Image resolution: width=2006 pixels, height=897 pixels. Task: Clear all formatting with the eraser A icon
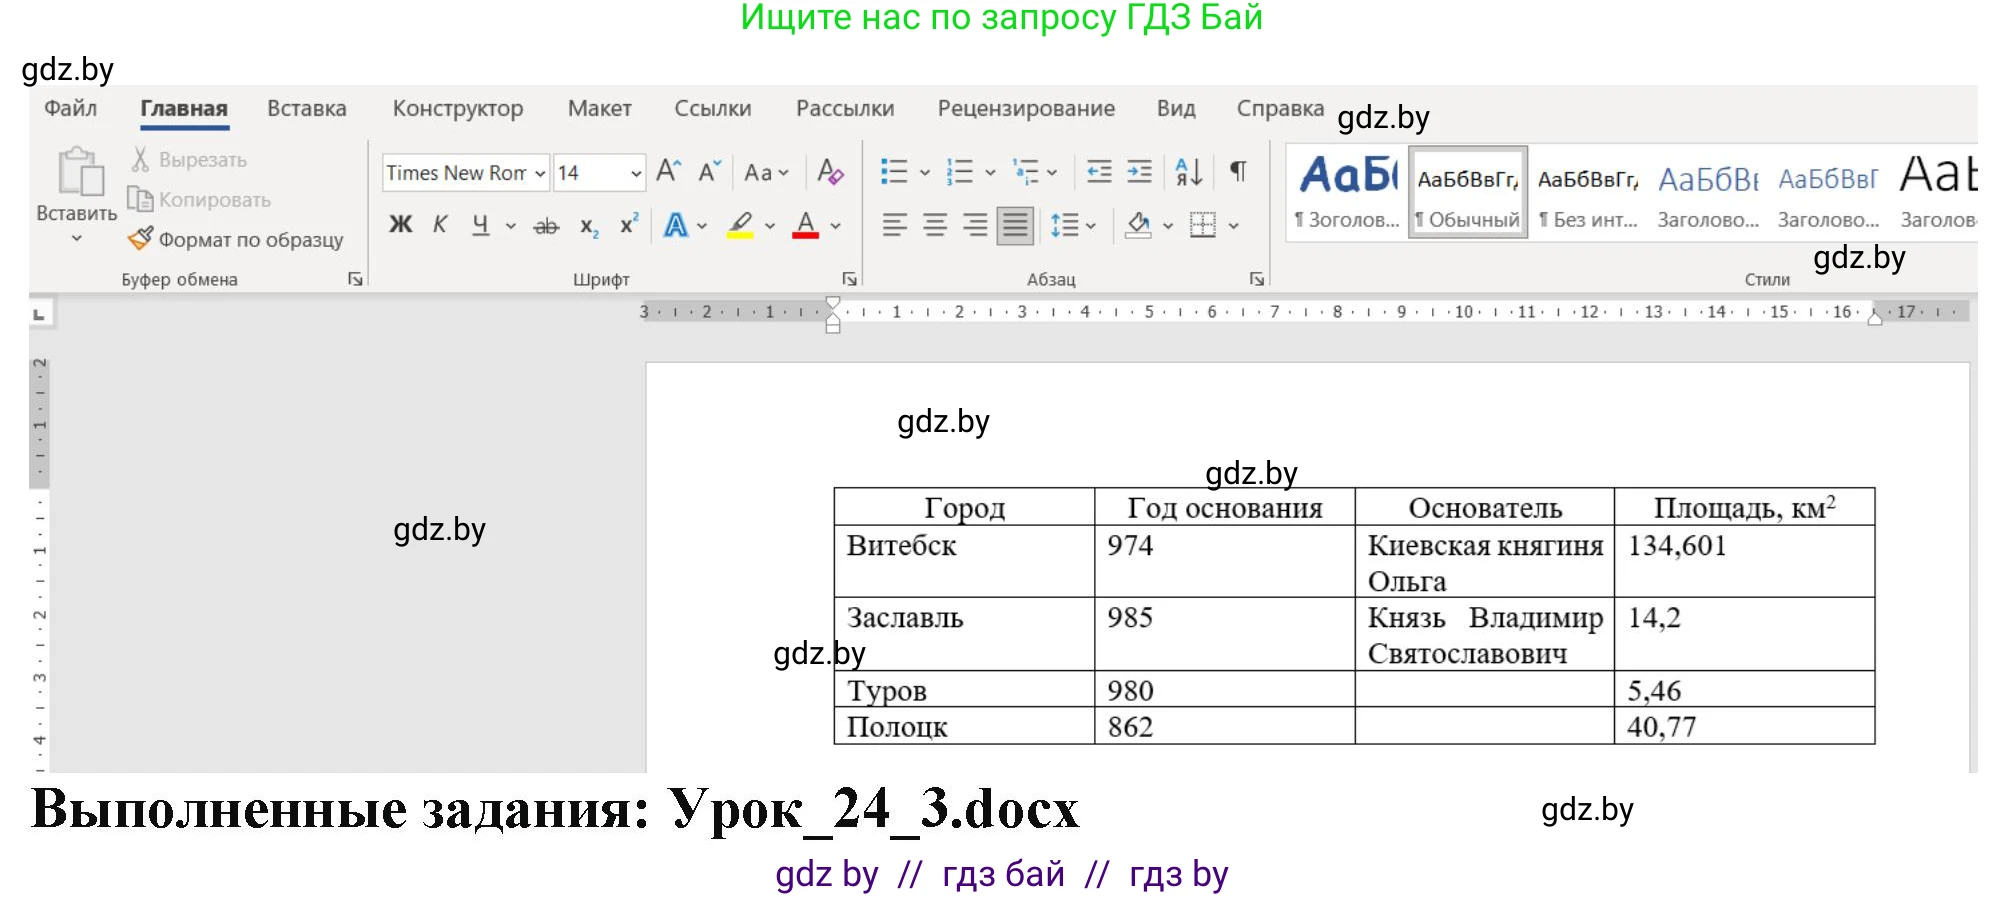(x=830, y=172)
